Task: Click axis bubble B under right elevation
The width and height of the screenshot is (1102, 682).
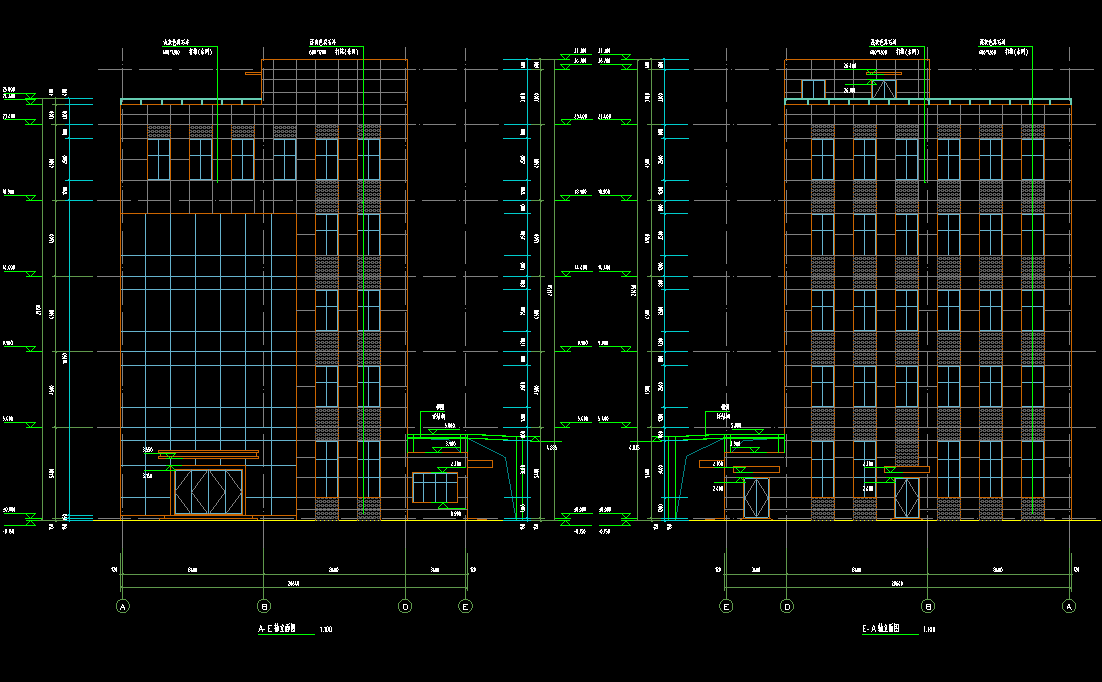Action: tap(928, 606)
